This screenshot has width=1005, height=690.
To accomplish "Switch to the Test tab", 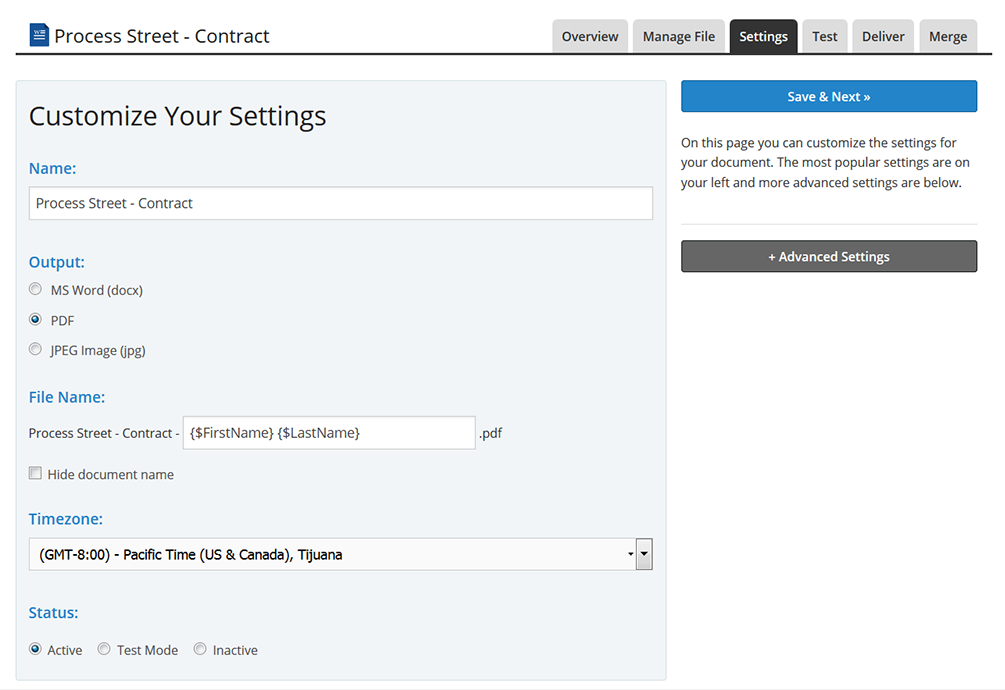I will coord(824,36).
